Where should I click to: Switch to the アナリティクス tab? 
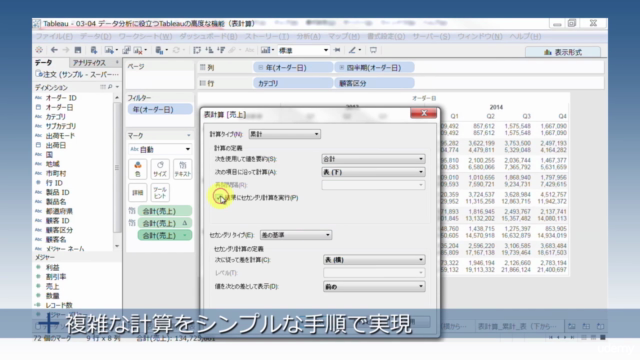pos(89,63)
